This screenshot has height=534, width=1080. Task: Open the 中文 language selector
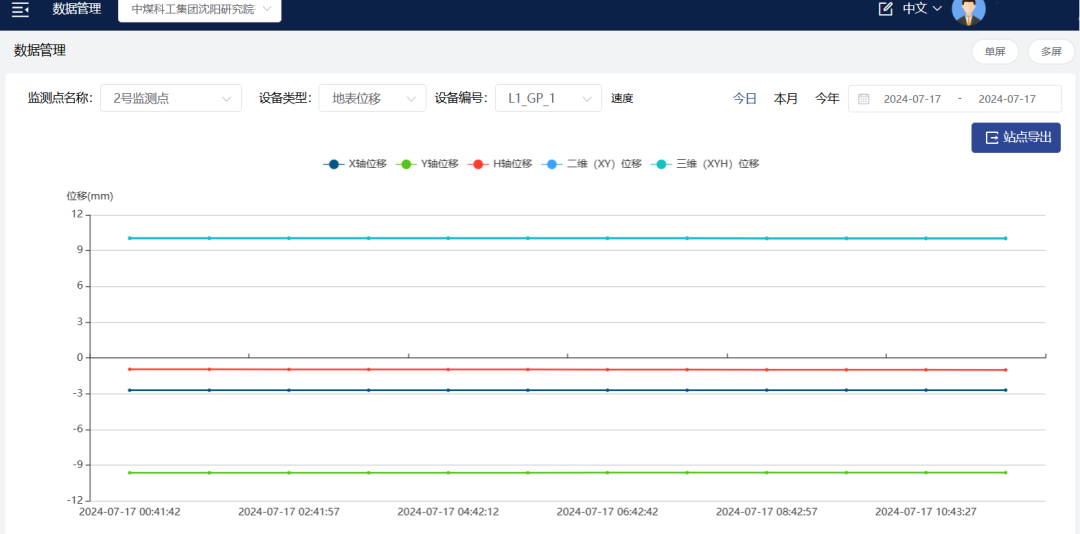pos(922,9)
